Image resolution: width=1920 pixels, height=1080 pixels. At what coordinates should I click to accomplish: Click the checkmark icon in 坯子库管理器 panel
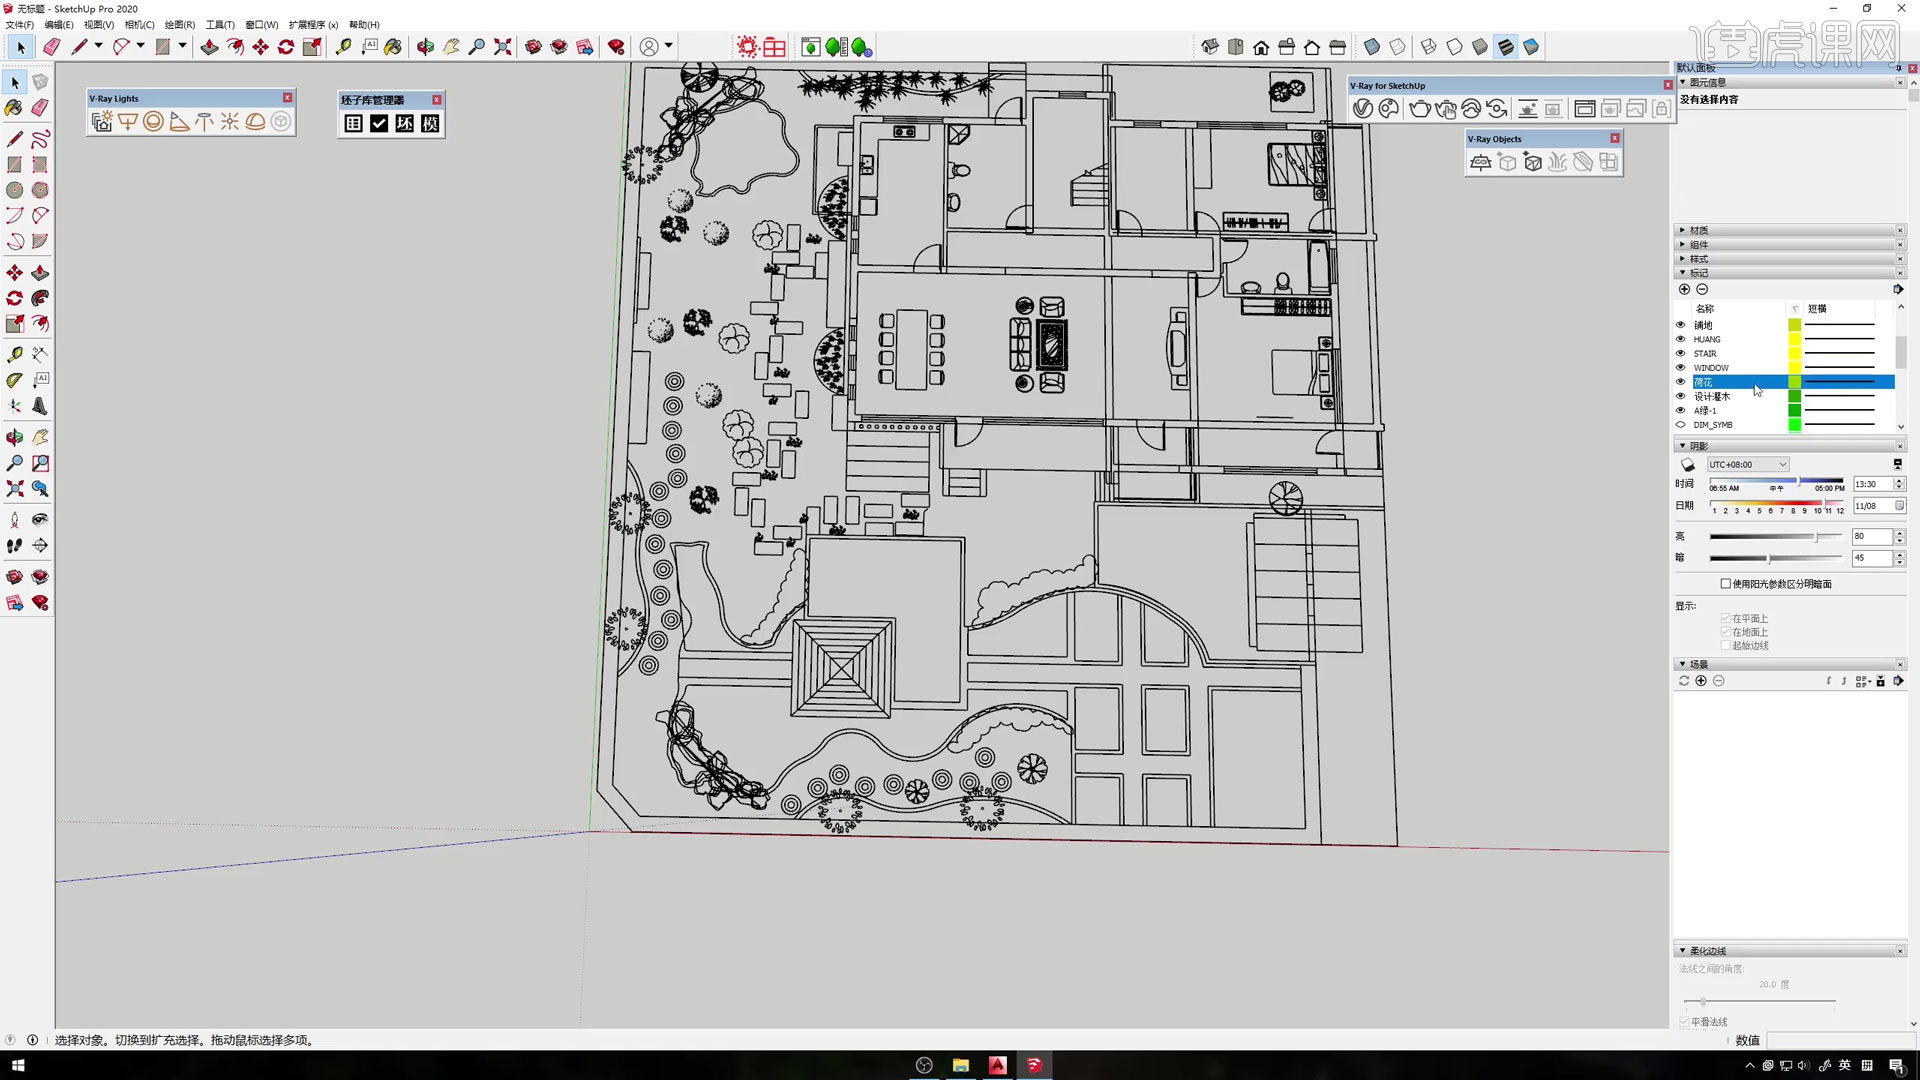coord(379,123)
